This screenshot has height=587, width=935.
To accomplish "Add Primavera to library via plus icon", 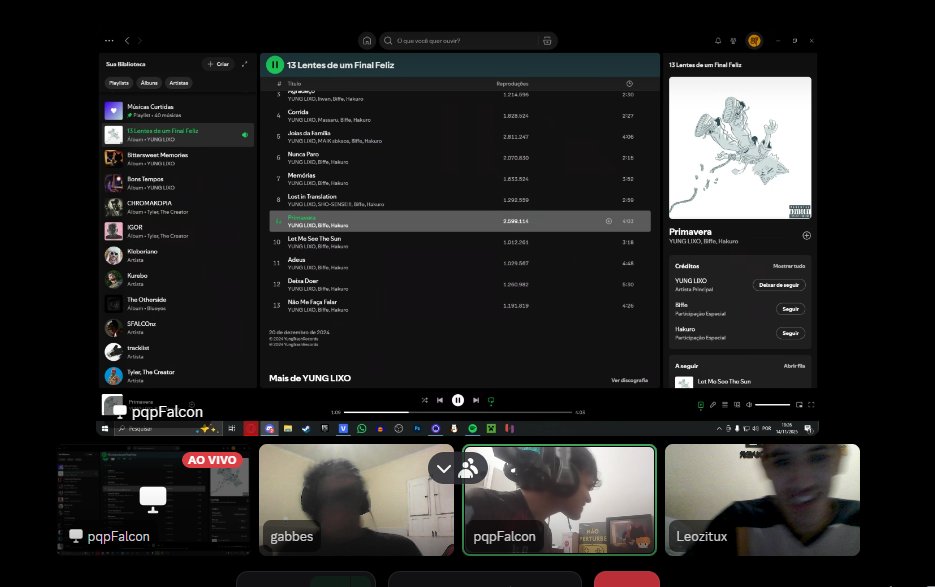I will pos(806,236).
